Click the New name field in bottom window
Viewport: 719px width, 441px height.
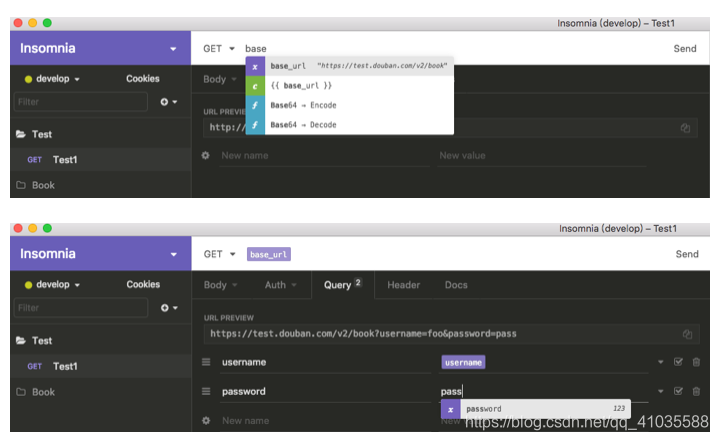click(x=325, y=421)
